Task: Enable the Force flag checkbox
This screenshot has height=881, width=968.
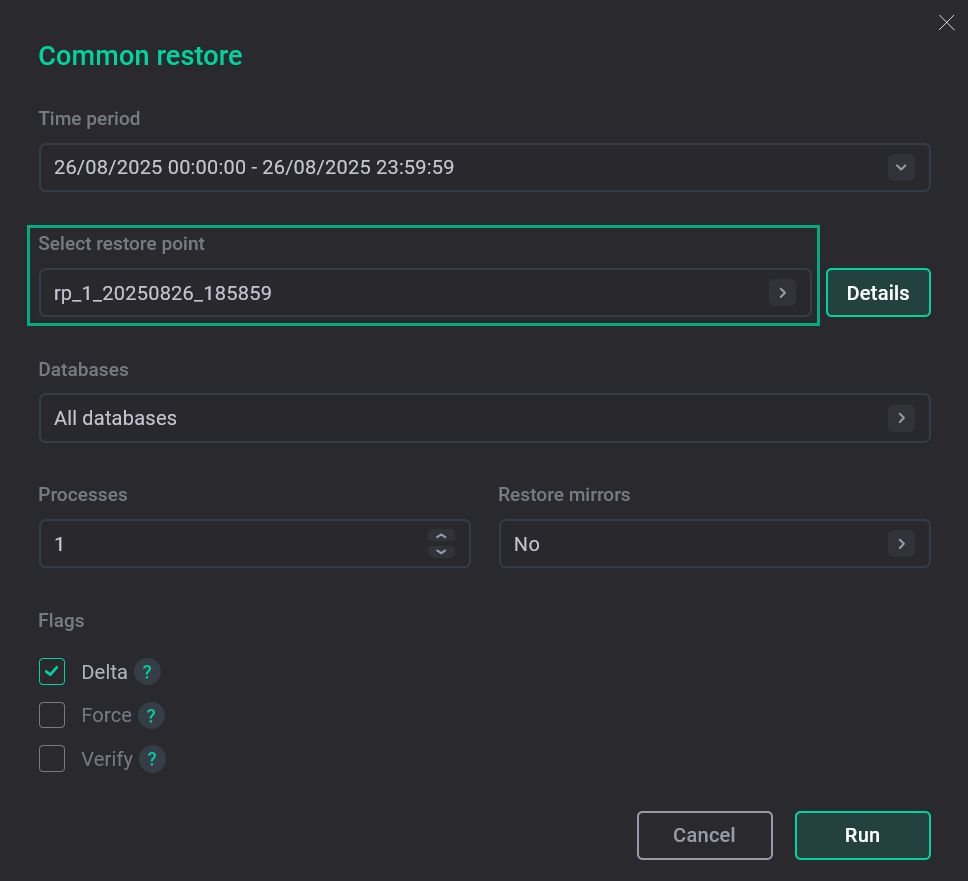Action: pyautogui.click(x=52, y=716)
